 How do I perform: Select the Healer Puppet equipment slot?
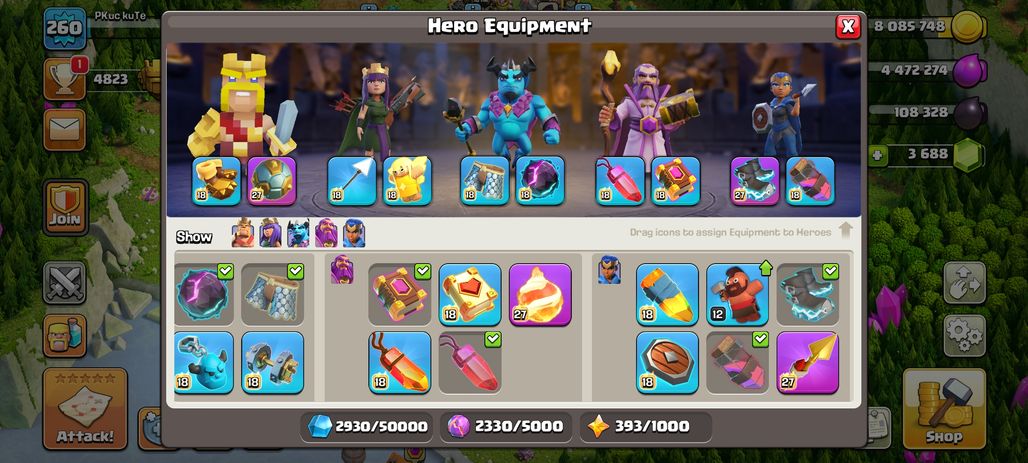click(x=407, y=180)
